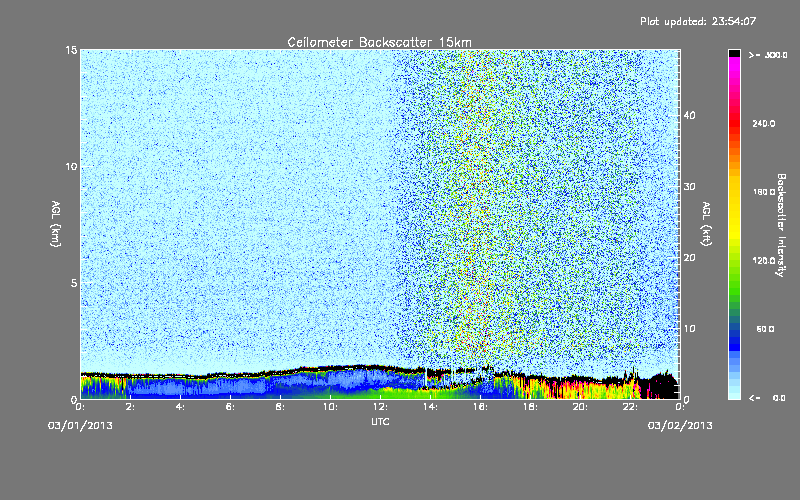Click the '12:' hour tick on UTC axis

(x=381, y=407)
